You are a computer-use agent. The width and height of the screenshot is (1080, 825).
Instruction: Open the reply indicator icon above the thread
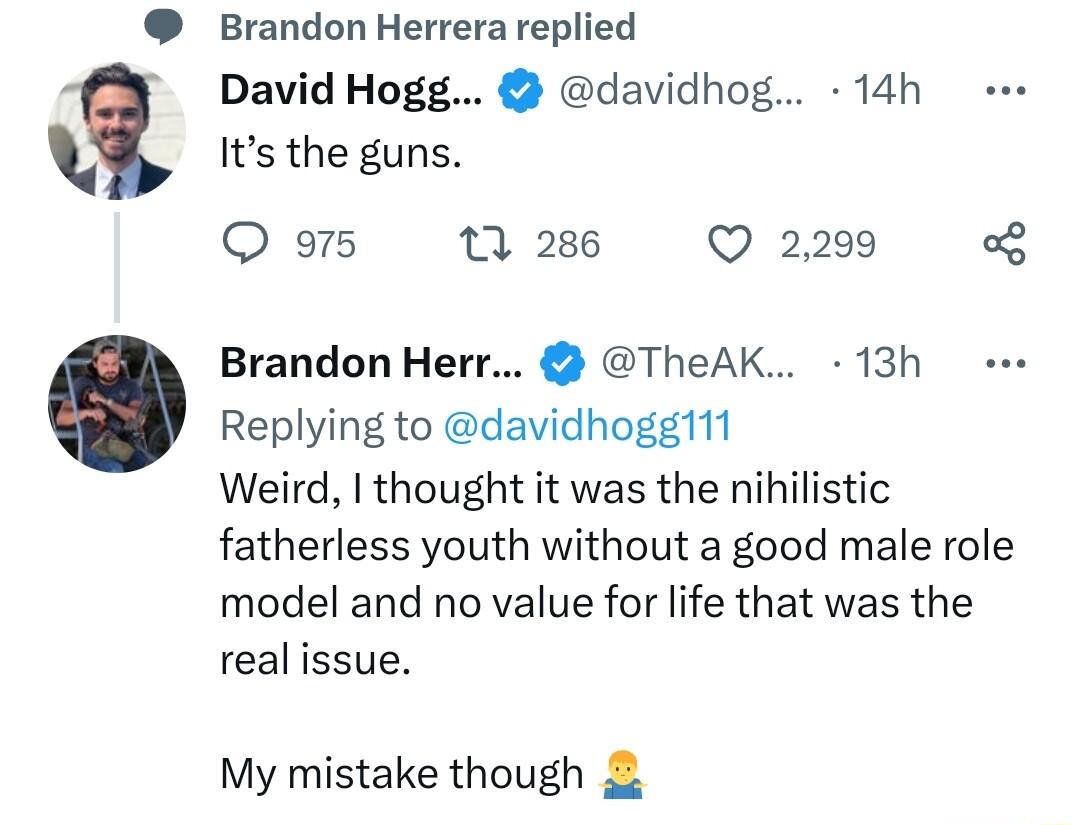162,26
